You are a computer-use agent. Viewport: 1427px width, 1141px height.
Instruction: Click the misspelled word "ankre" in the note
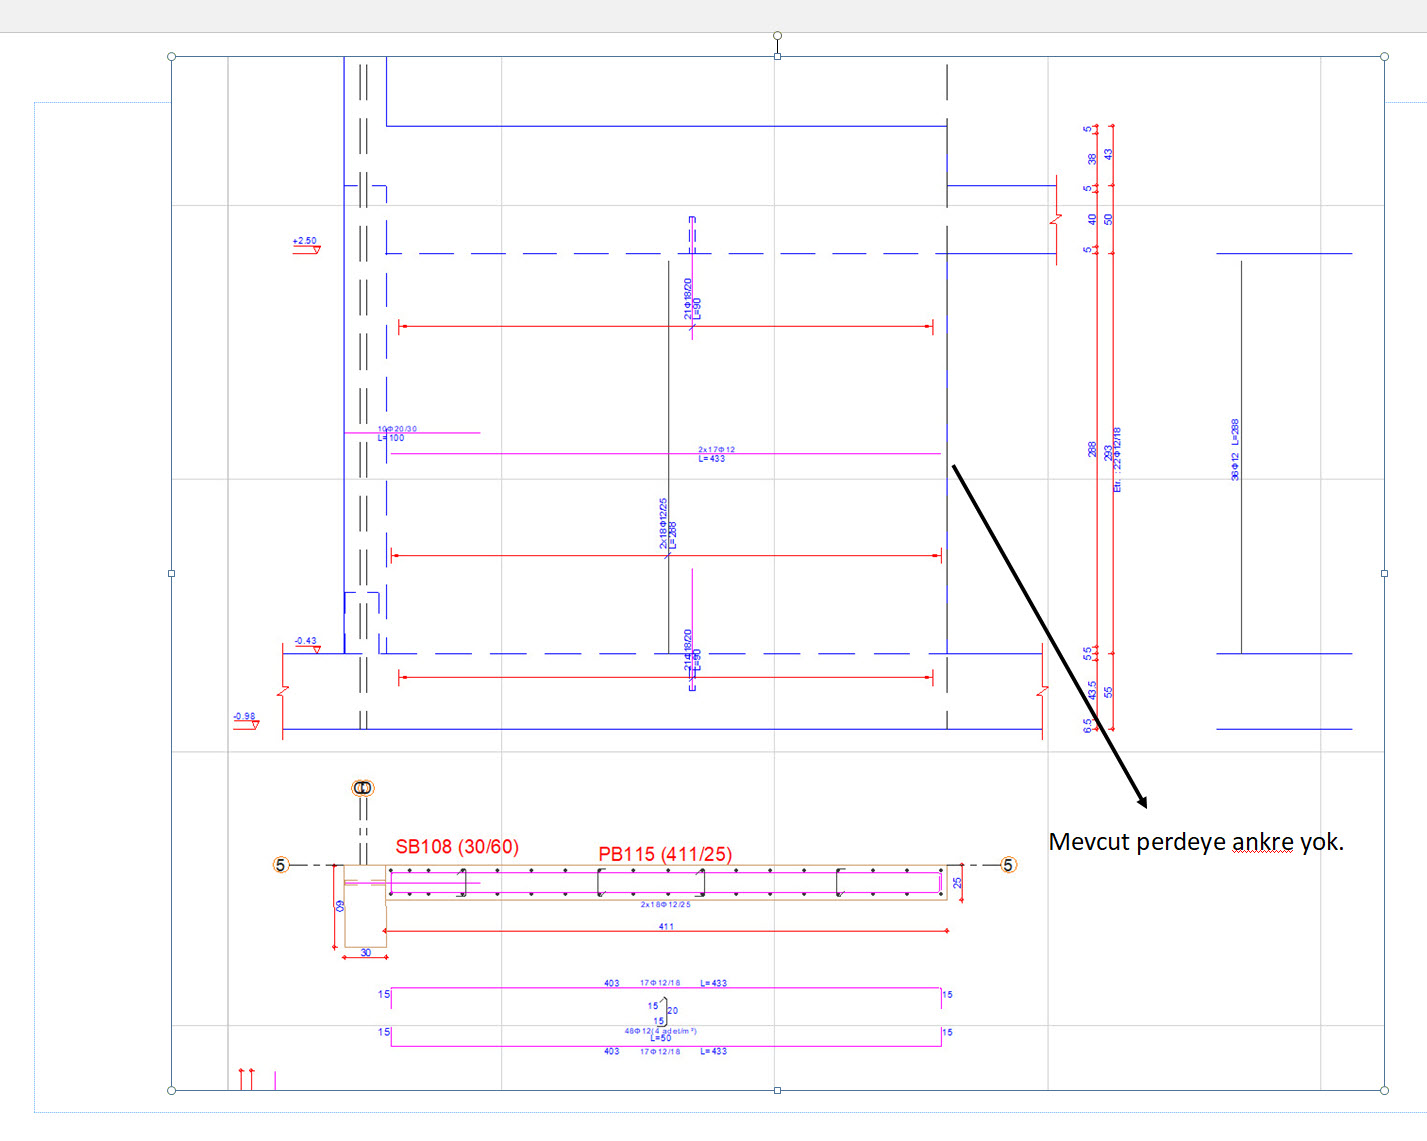pyautogui.click(x=1262, y=842)
